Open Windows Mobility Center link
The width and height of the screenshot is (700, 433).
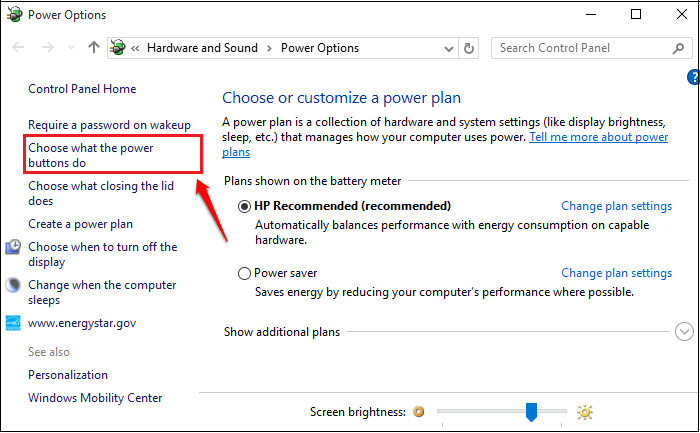pyautogui.click(x=95, y=397)
